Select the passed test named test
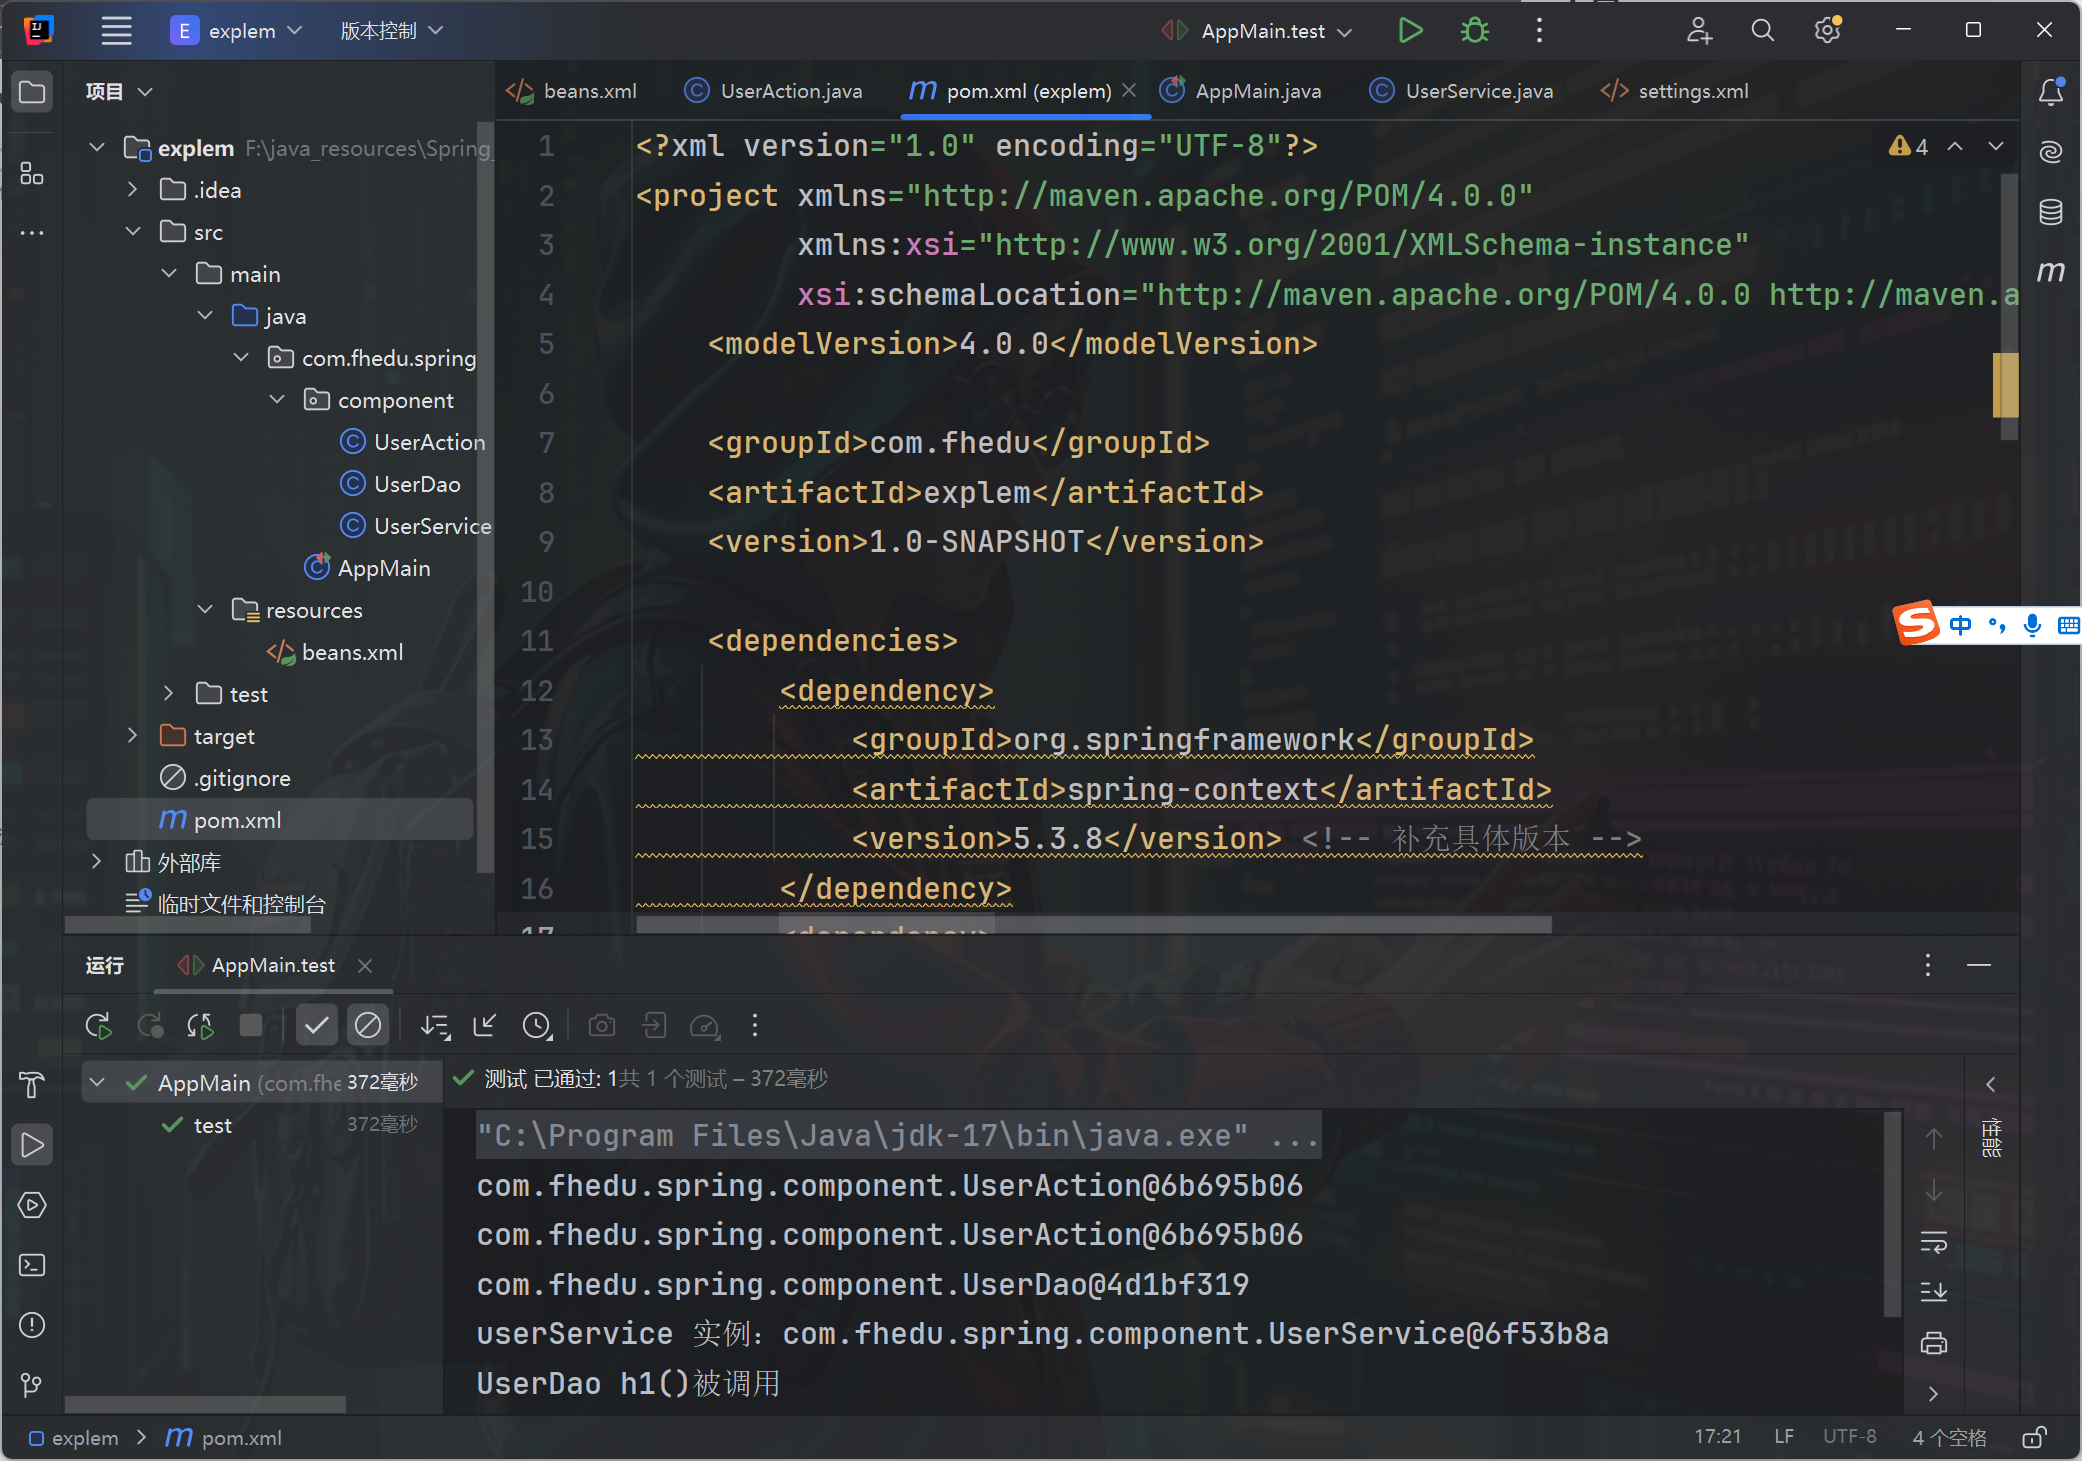The width and height of the screenshot is (2082, 1461). point(213,1124)
